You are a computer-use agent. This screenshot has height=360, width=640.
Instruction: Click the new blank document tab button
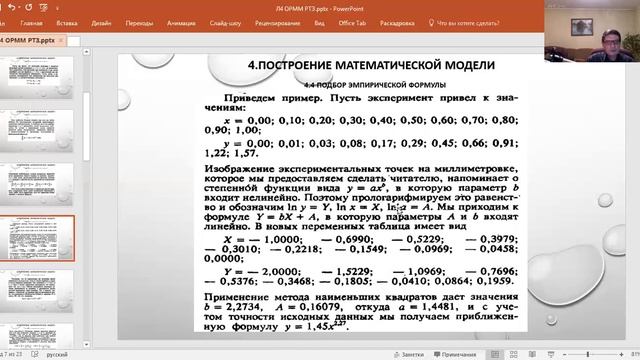pyautogui.click(x=73, y=41)
